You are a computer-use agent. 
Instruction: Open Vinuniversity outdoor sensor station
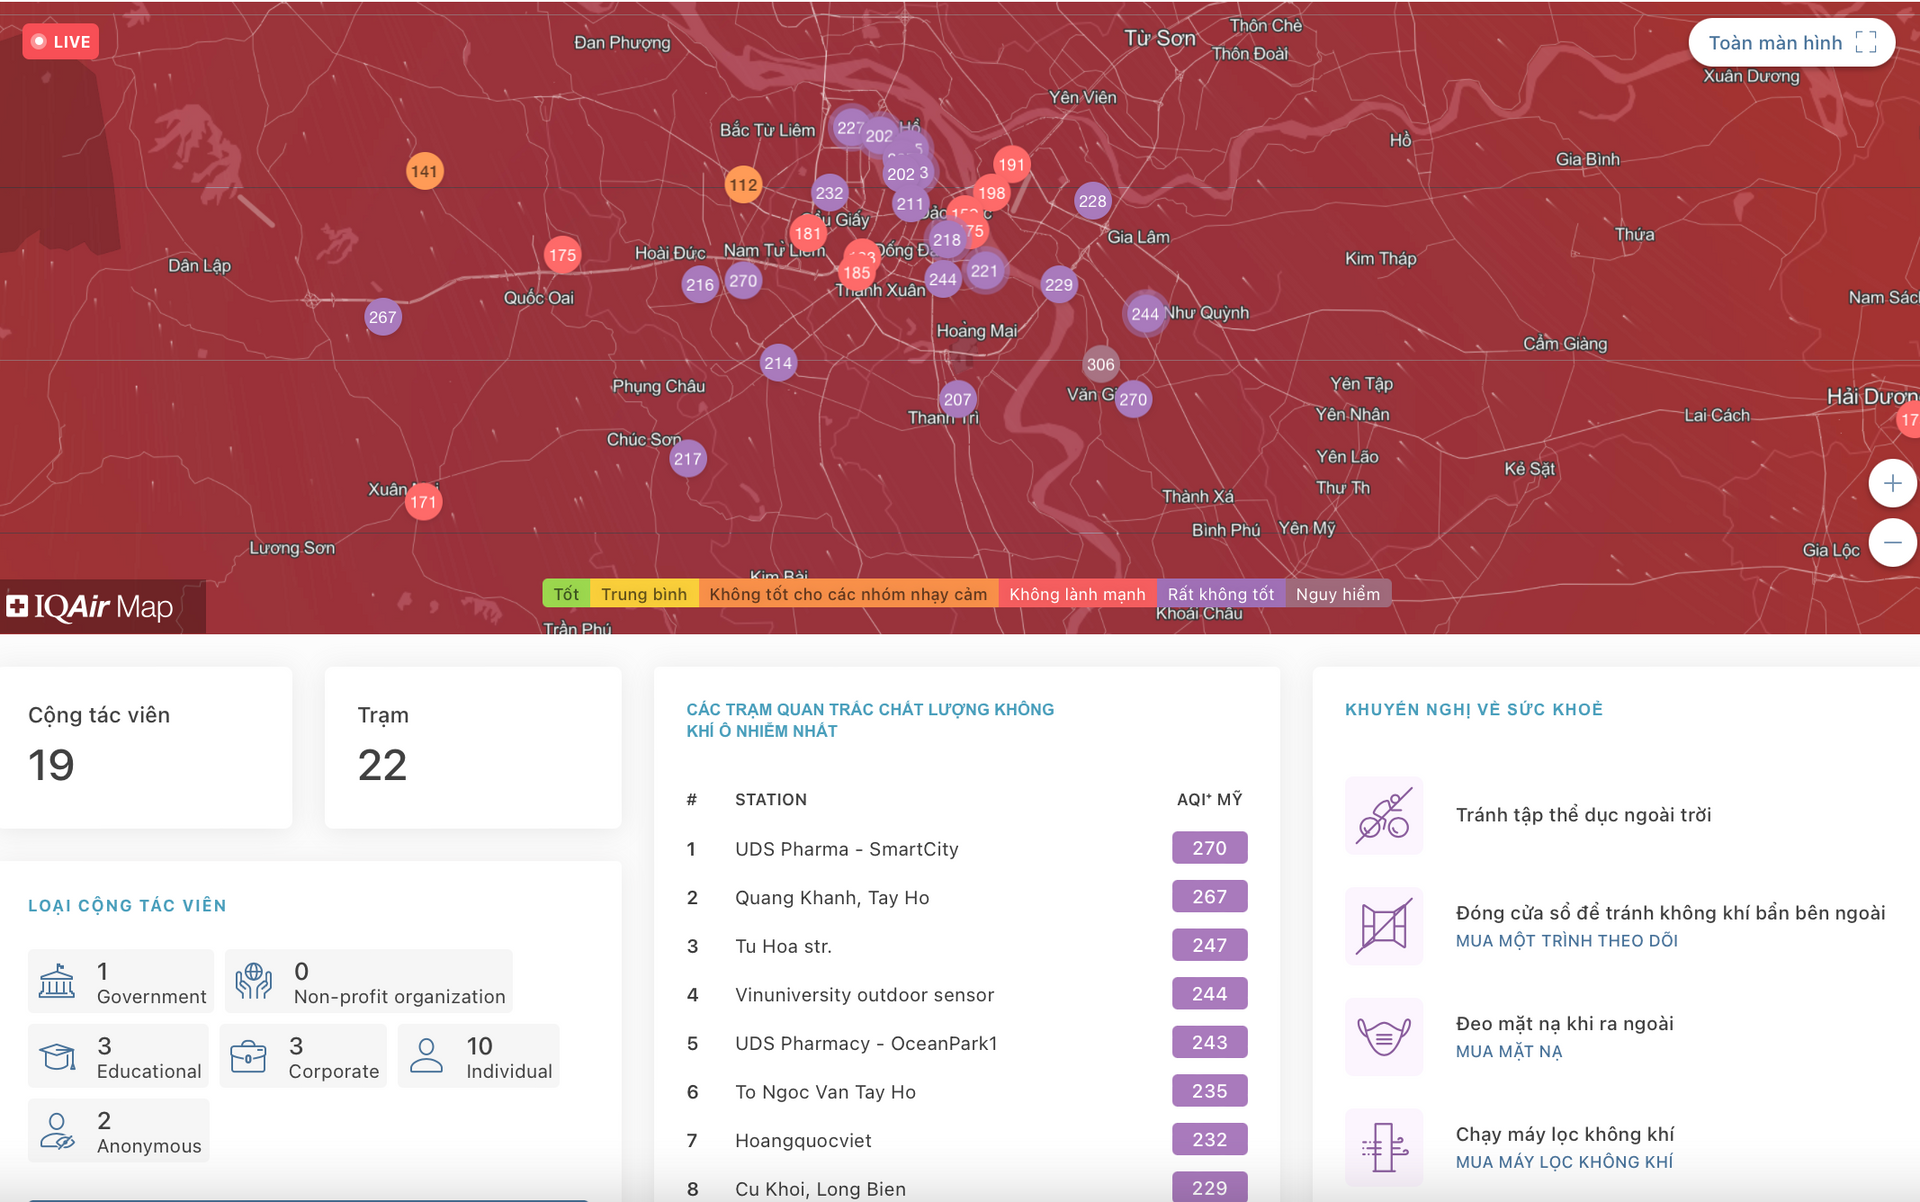click(x=966, y=995)
